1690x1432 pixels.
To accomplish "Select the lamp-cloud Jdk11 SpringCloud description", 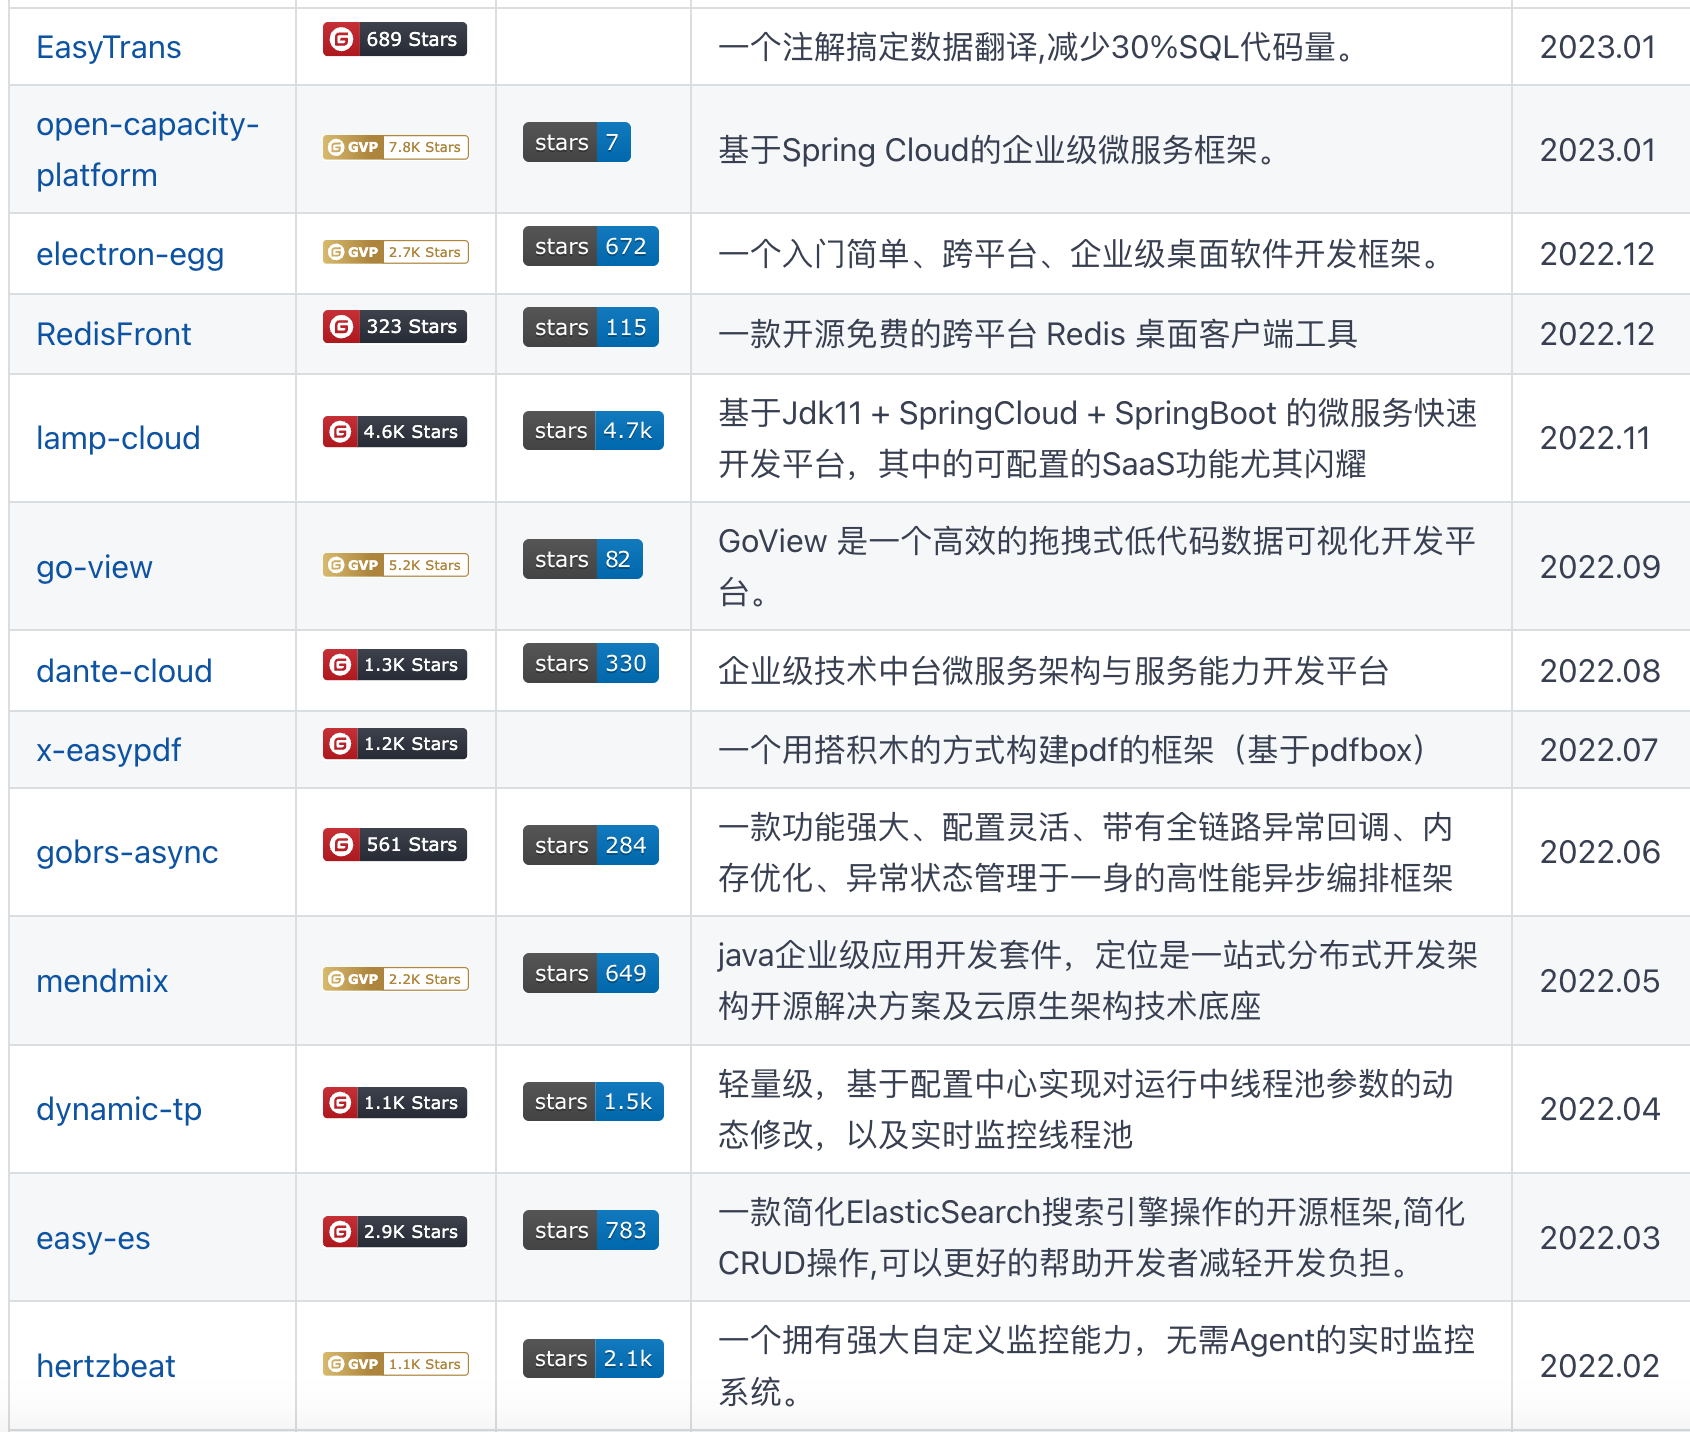I will 1097,438.
